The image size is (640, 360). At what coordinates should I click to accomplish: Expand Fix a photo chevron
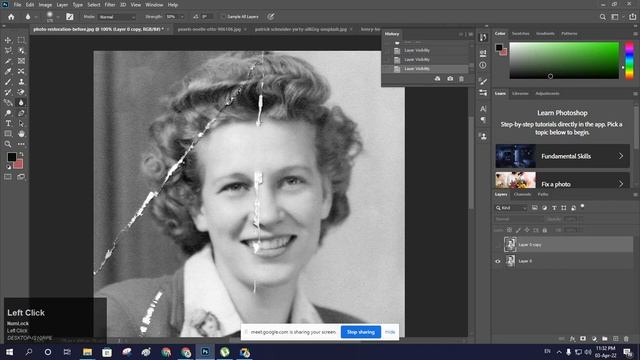(x=620, y=184)
